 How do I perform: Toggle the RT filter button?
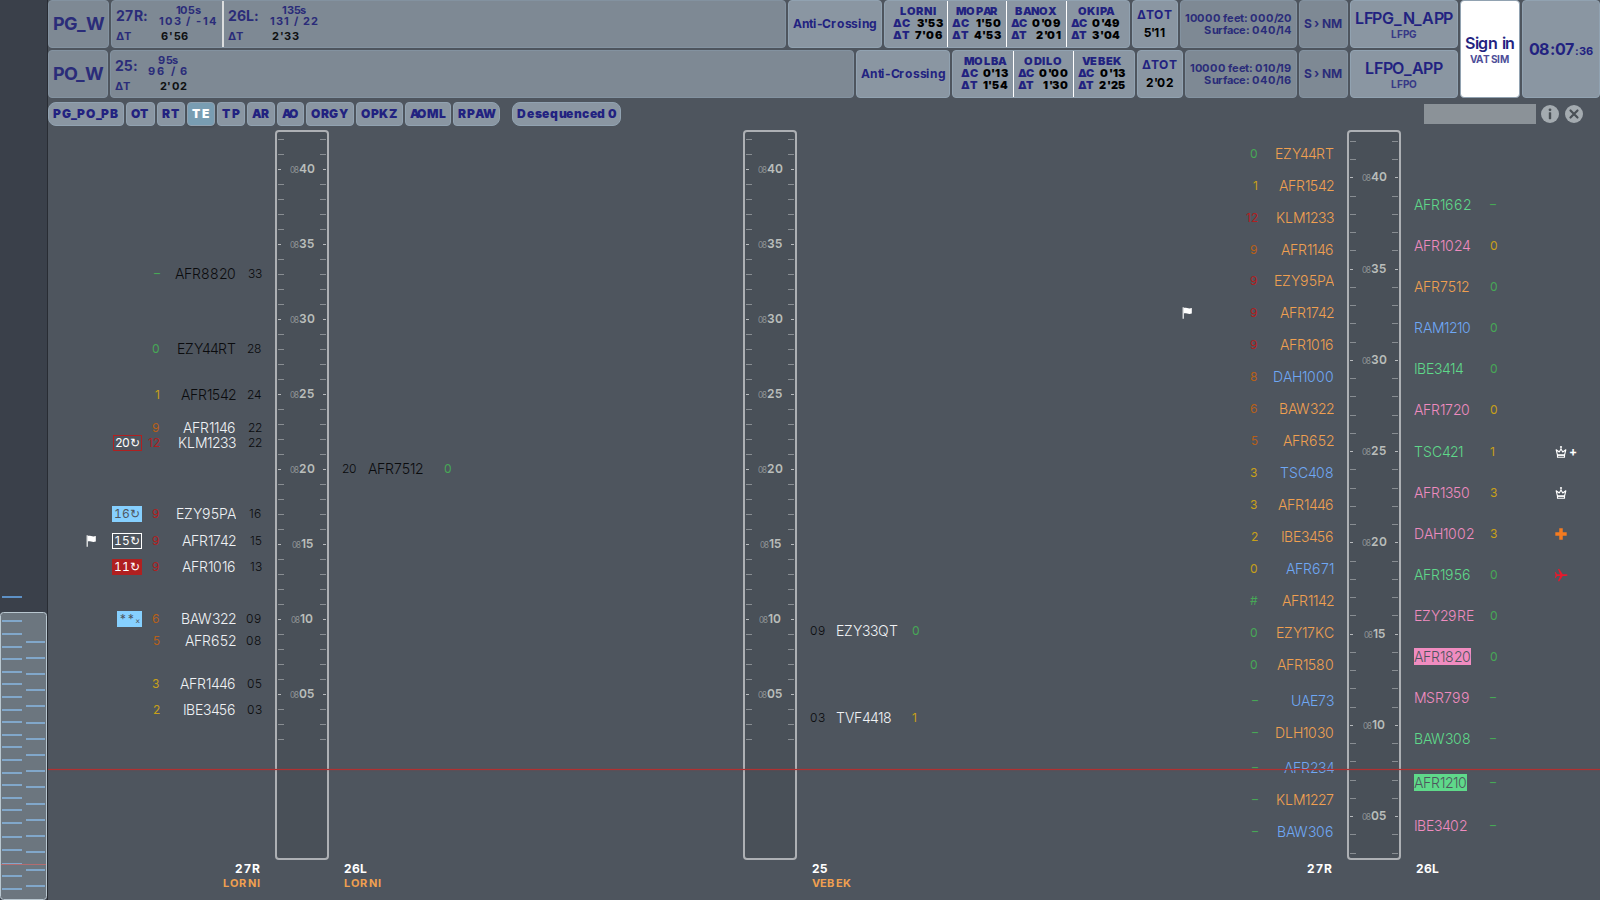[171, 114]
